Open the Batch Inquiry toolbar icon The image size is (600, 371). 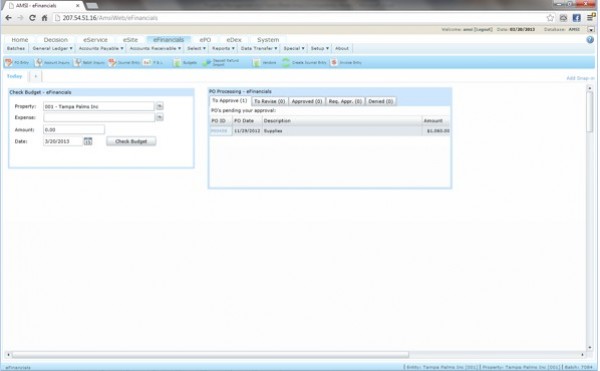click(90, 62)
